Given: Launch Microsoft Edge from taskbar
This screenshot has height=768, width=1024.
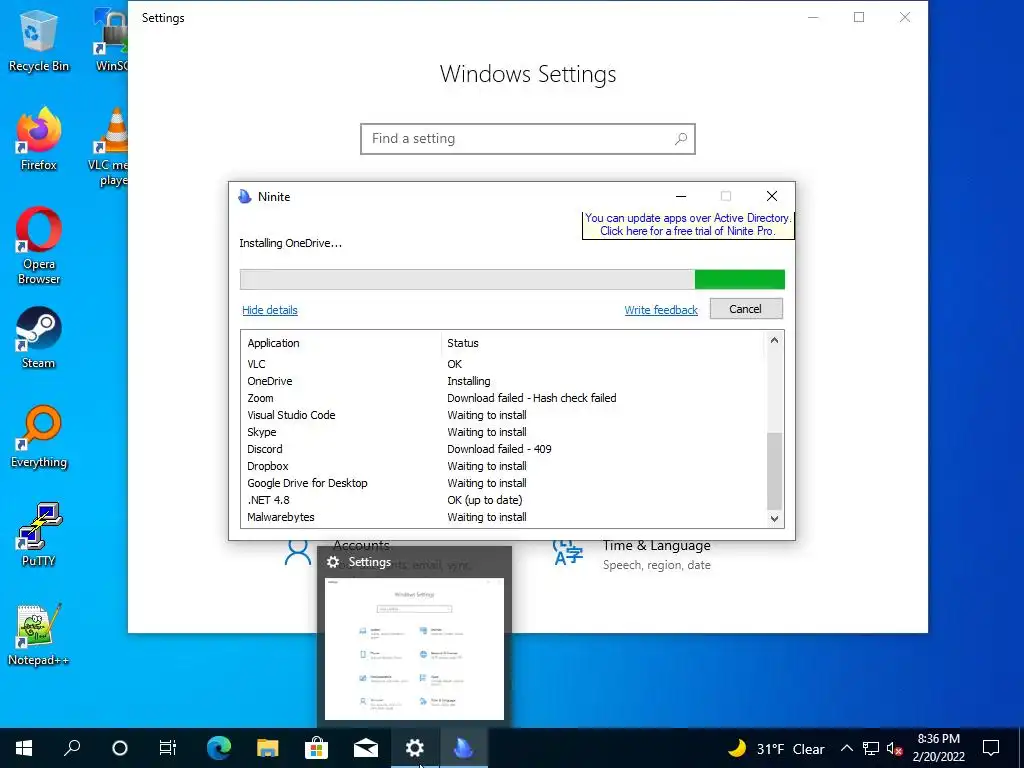Looking at the screenshot, I should 219,748.
